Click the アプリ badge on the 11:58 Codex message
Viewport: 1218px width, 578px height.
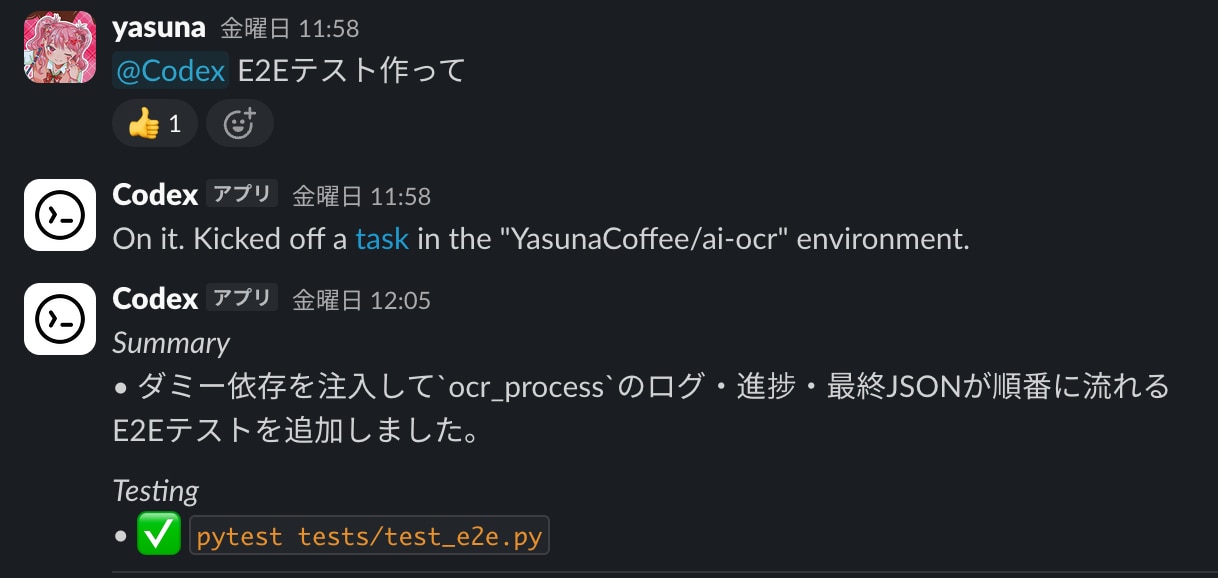point(242,194)
